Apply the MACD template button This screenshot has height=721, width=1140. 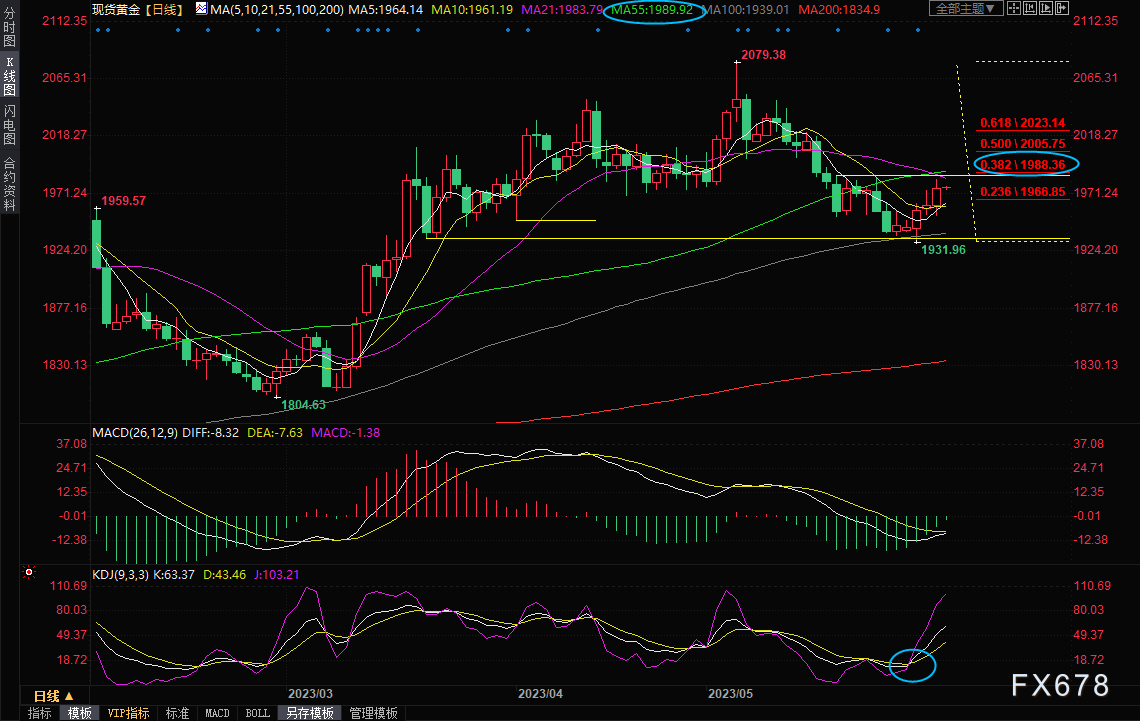pyautogui.click(x=217, y=713)
